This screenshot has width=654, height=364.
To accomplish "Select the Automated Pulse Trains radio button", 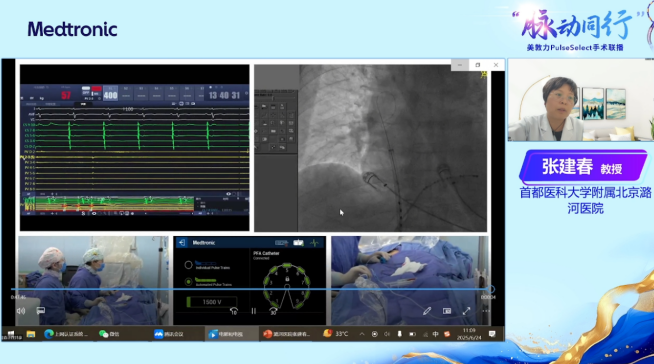I will pos(188,282).
